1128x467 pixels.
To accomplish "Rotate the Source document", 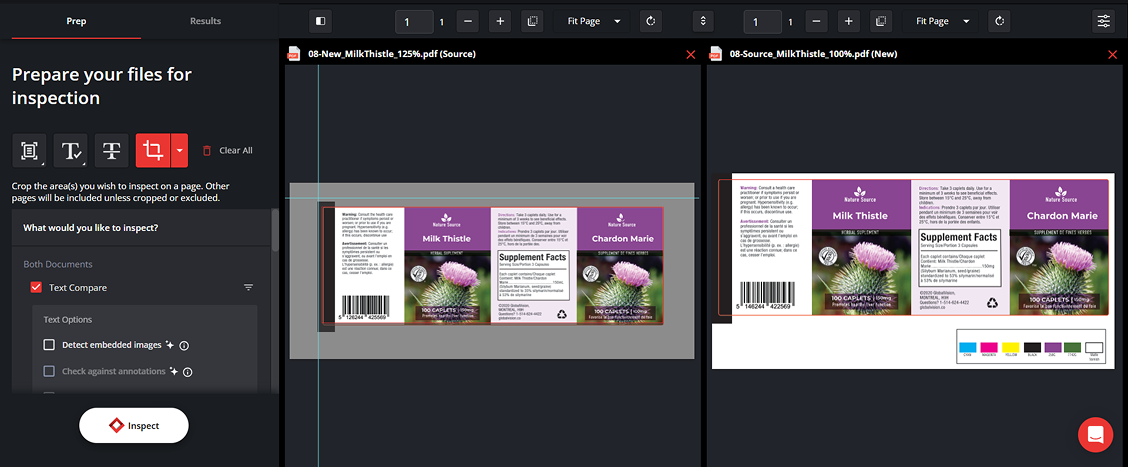I will click(651, 21).
